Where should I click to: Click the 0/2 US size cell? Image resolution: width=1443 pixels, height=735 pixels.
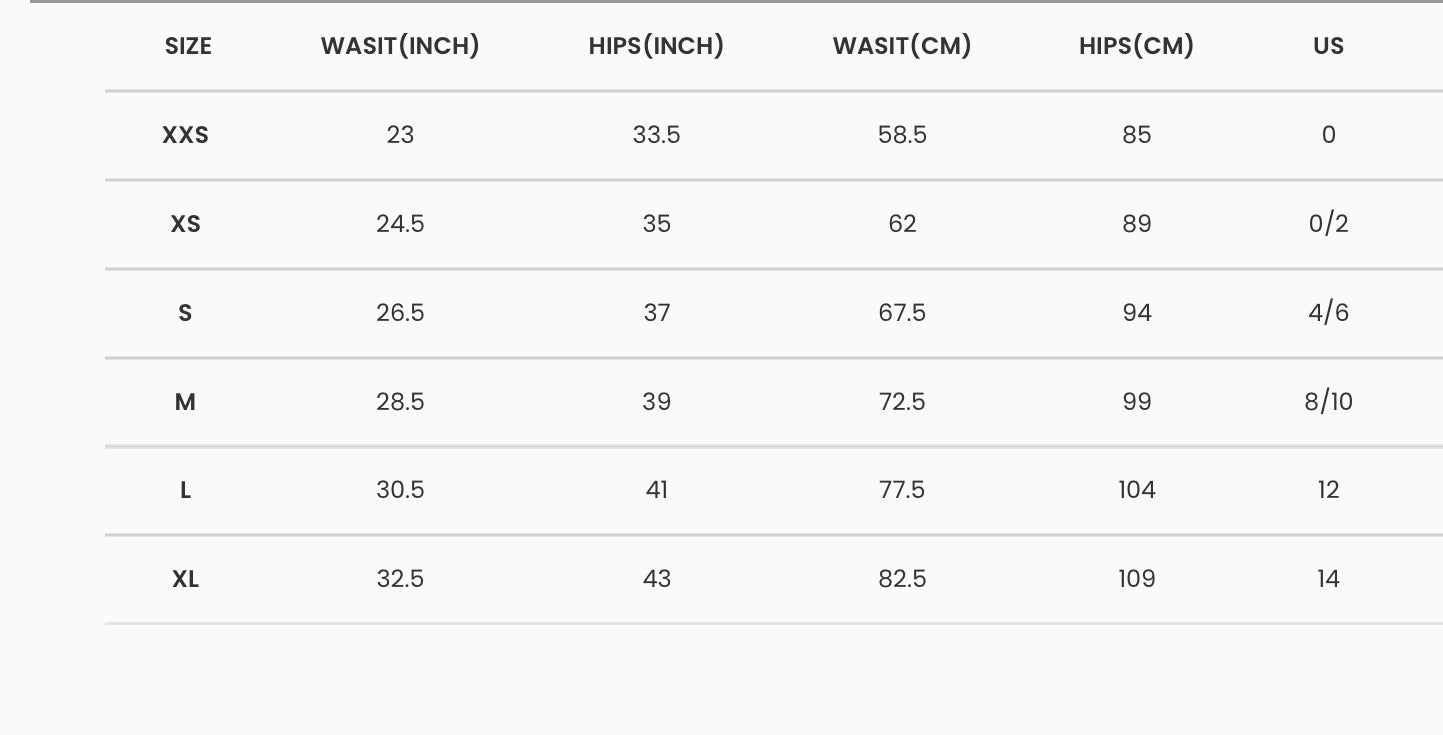[x=1328, y=224]
